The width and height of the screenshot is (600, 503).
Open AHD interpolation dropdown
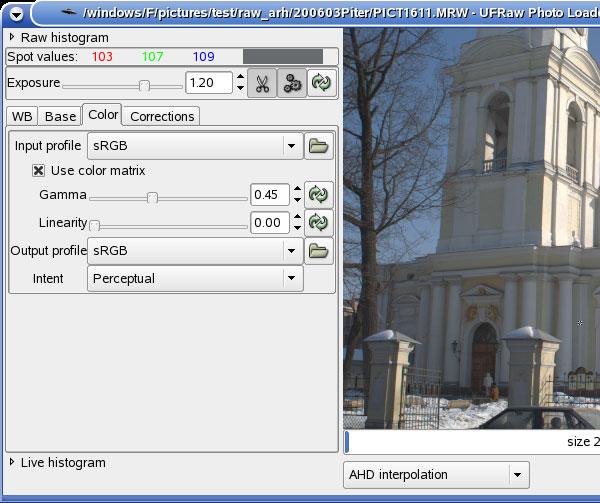click(x=436, y=475)
